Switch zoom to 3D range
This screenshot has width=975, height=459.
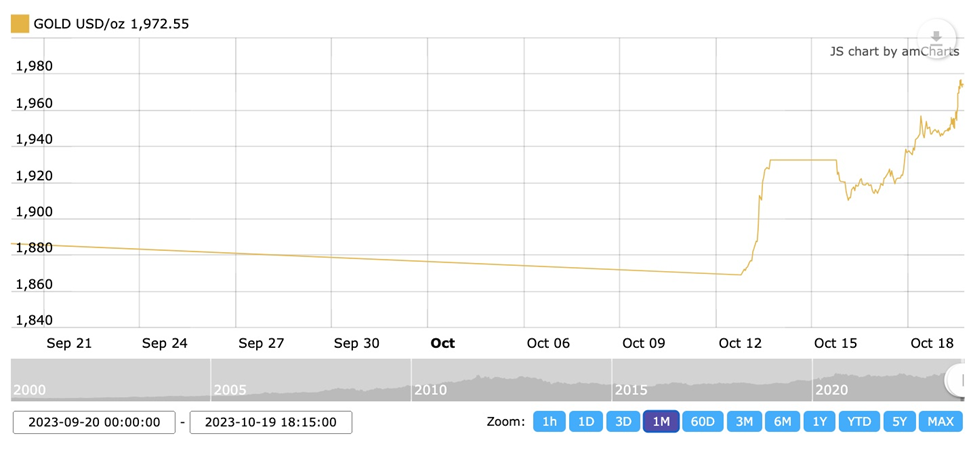pyautogui.click(x=623, y=422)
